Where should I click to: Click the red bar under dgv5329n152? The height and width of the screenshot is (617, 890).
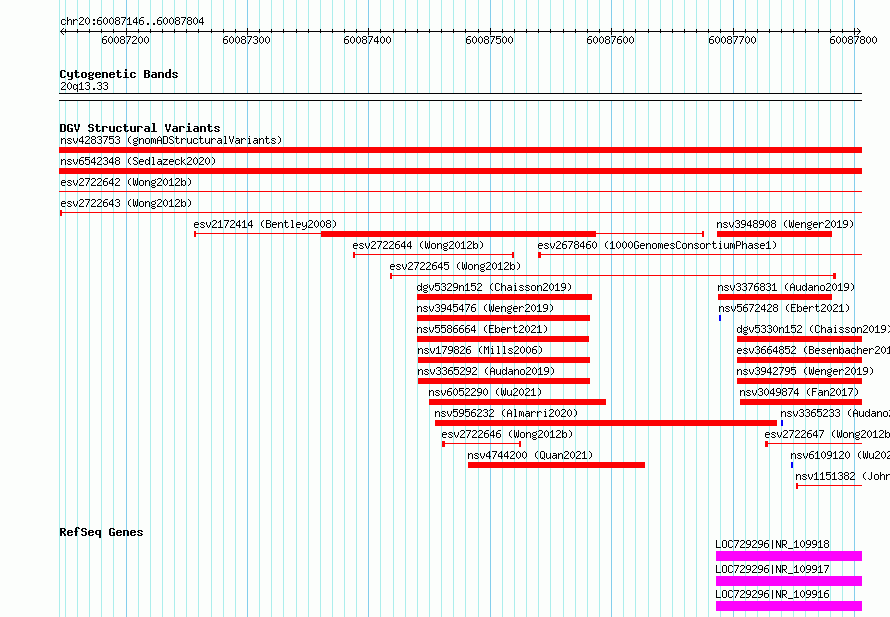(x=504, y=297)
